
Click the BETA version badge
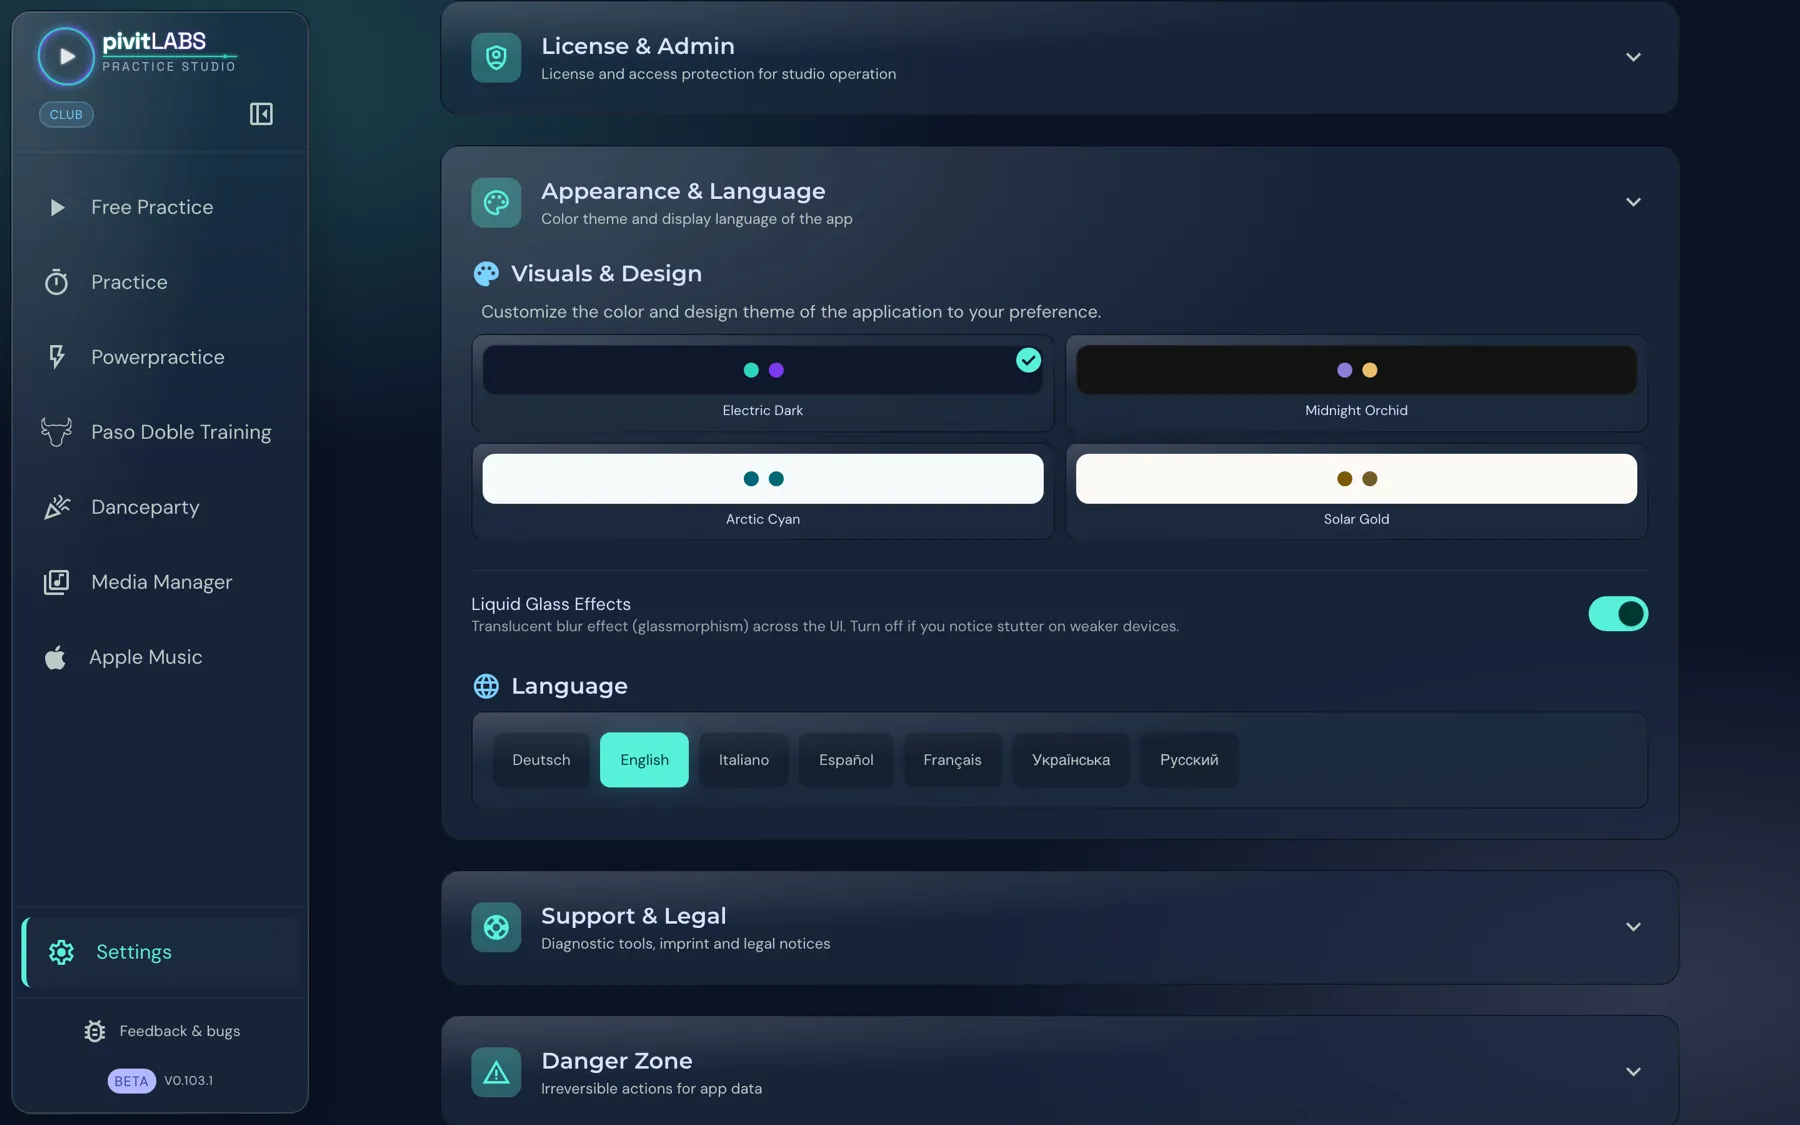click(x=131, y=1081)
